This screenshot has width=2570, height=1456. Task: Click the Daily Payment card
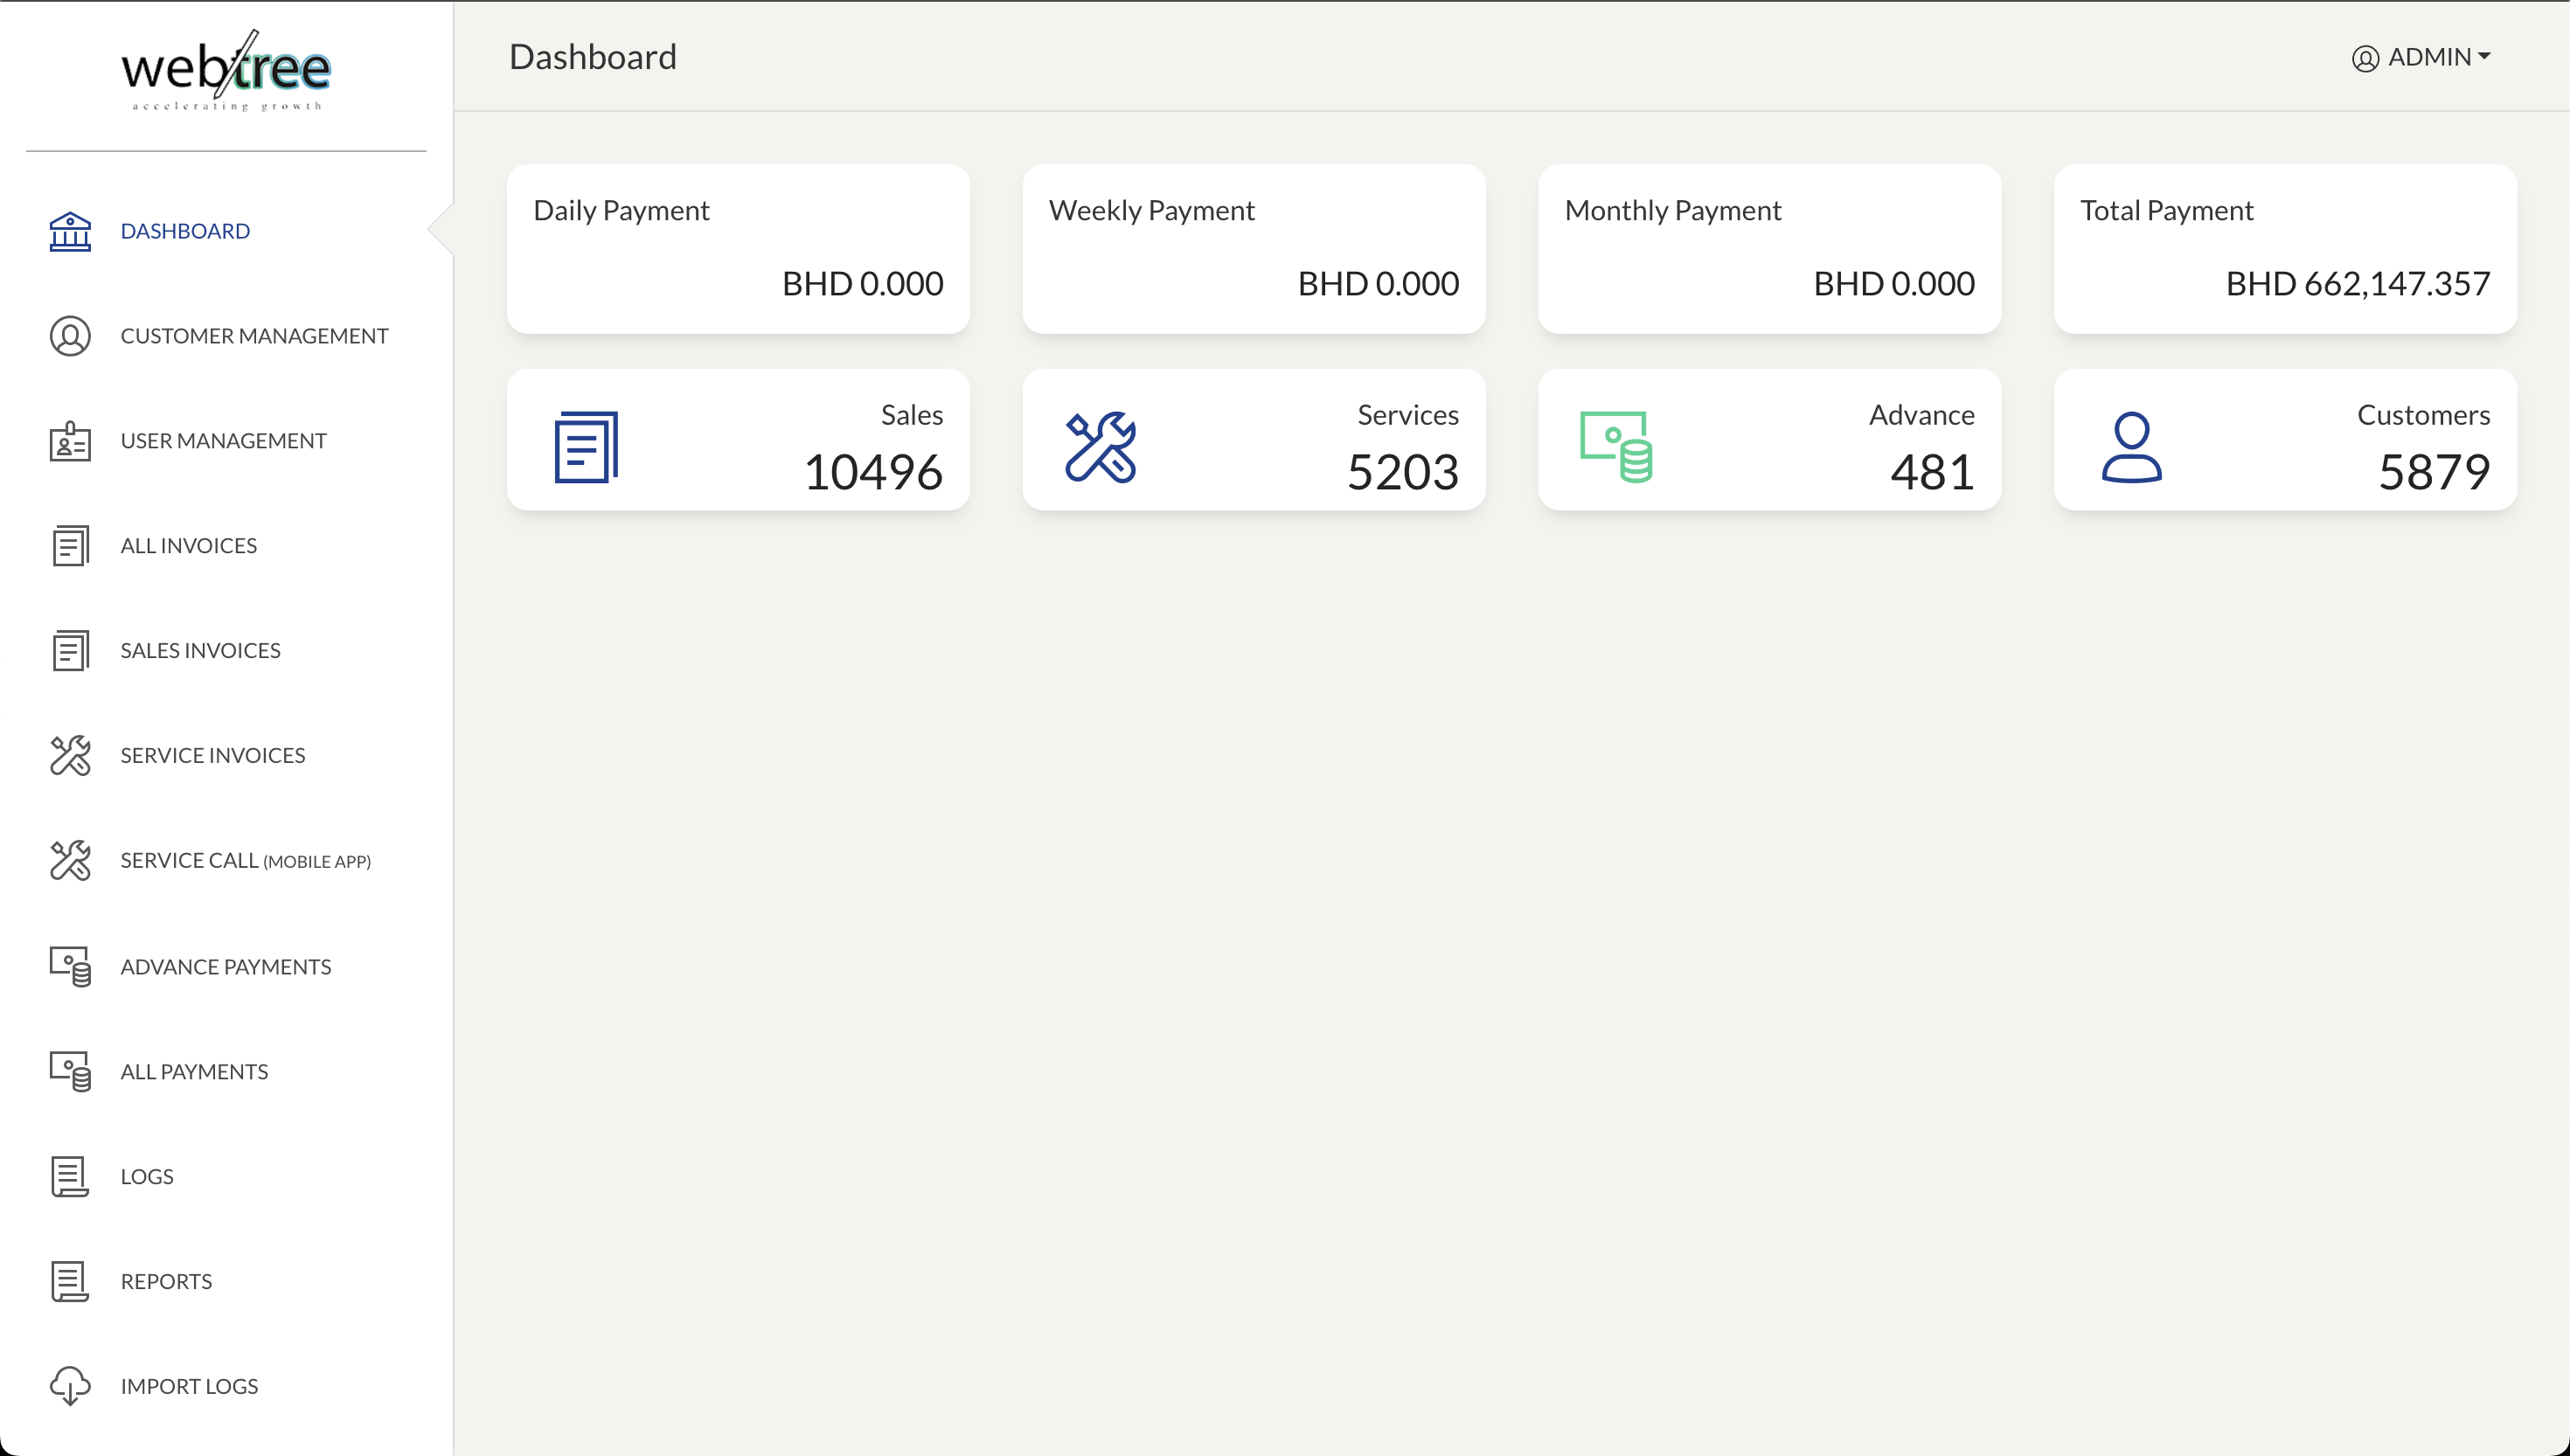click(738, 247)
